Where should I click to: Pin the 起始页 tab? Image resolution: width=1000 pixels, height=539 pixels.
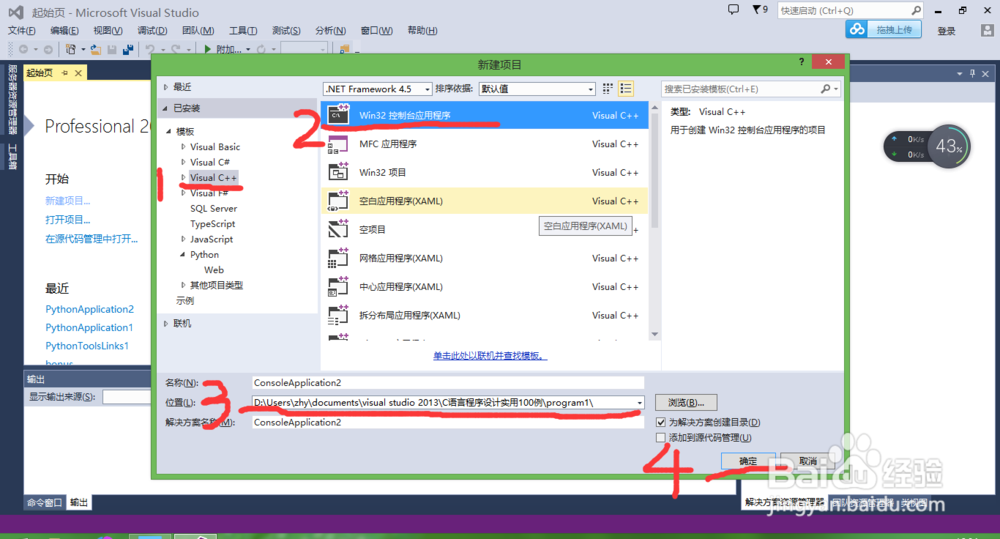click(x=64, y=73)
